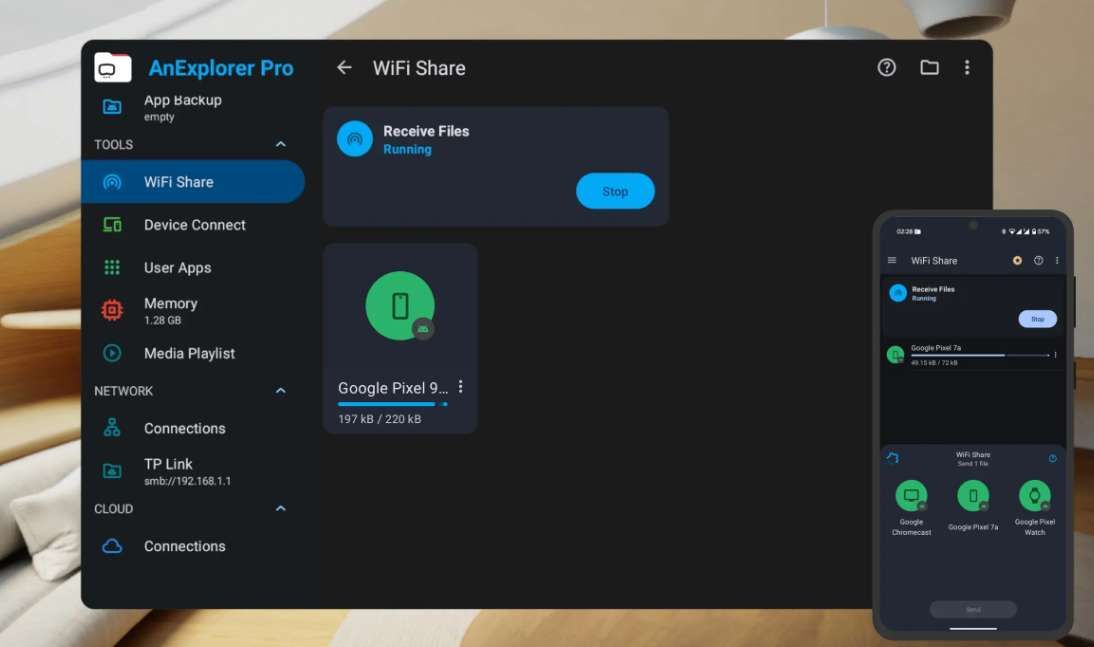The image size is (1094, 647).
Task: Select Media Playlist in sidebar
Action: pos(189,353)
